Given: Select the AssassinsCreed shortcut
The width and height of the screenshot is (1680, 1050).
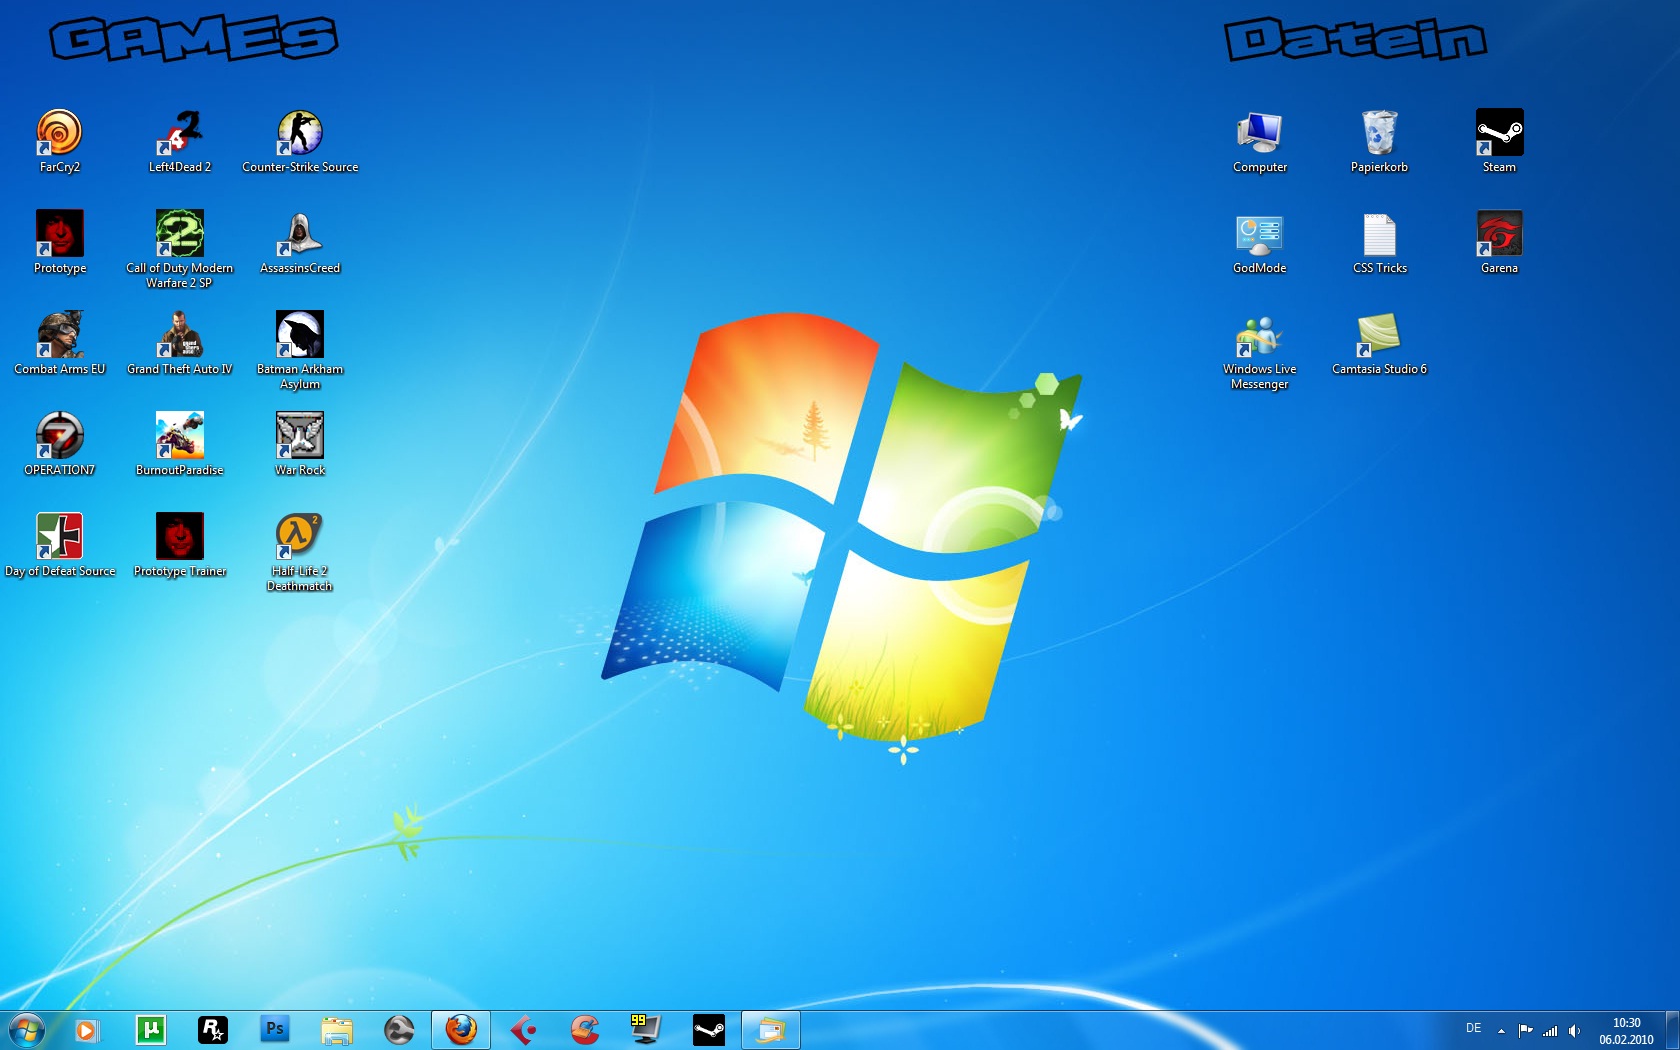Looking at the screenshot, I should 300,242.
